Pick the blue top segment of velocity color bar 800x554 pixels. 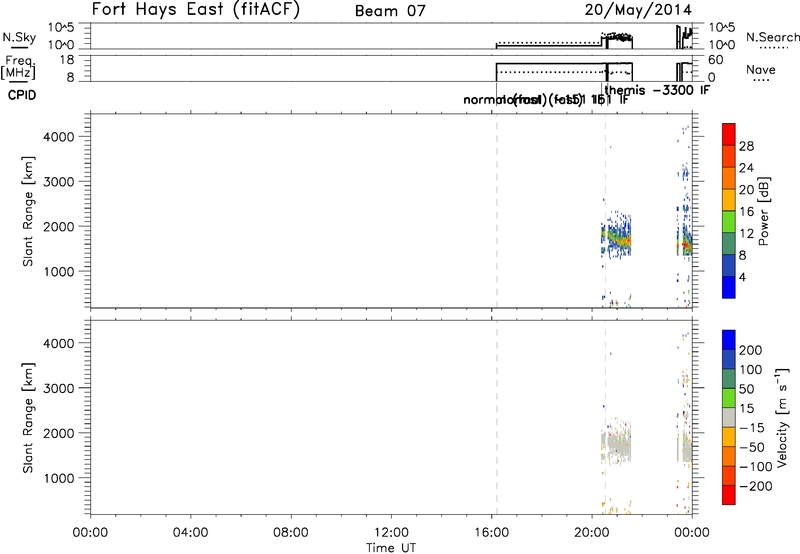tap(729, 340)
